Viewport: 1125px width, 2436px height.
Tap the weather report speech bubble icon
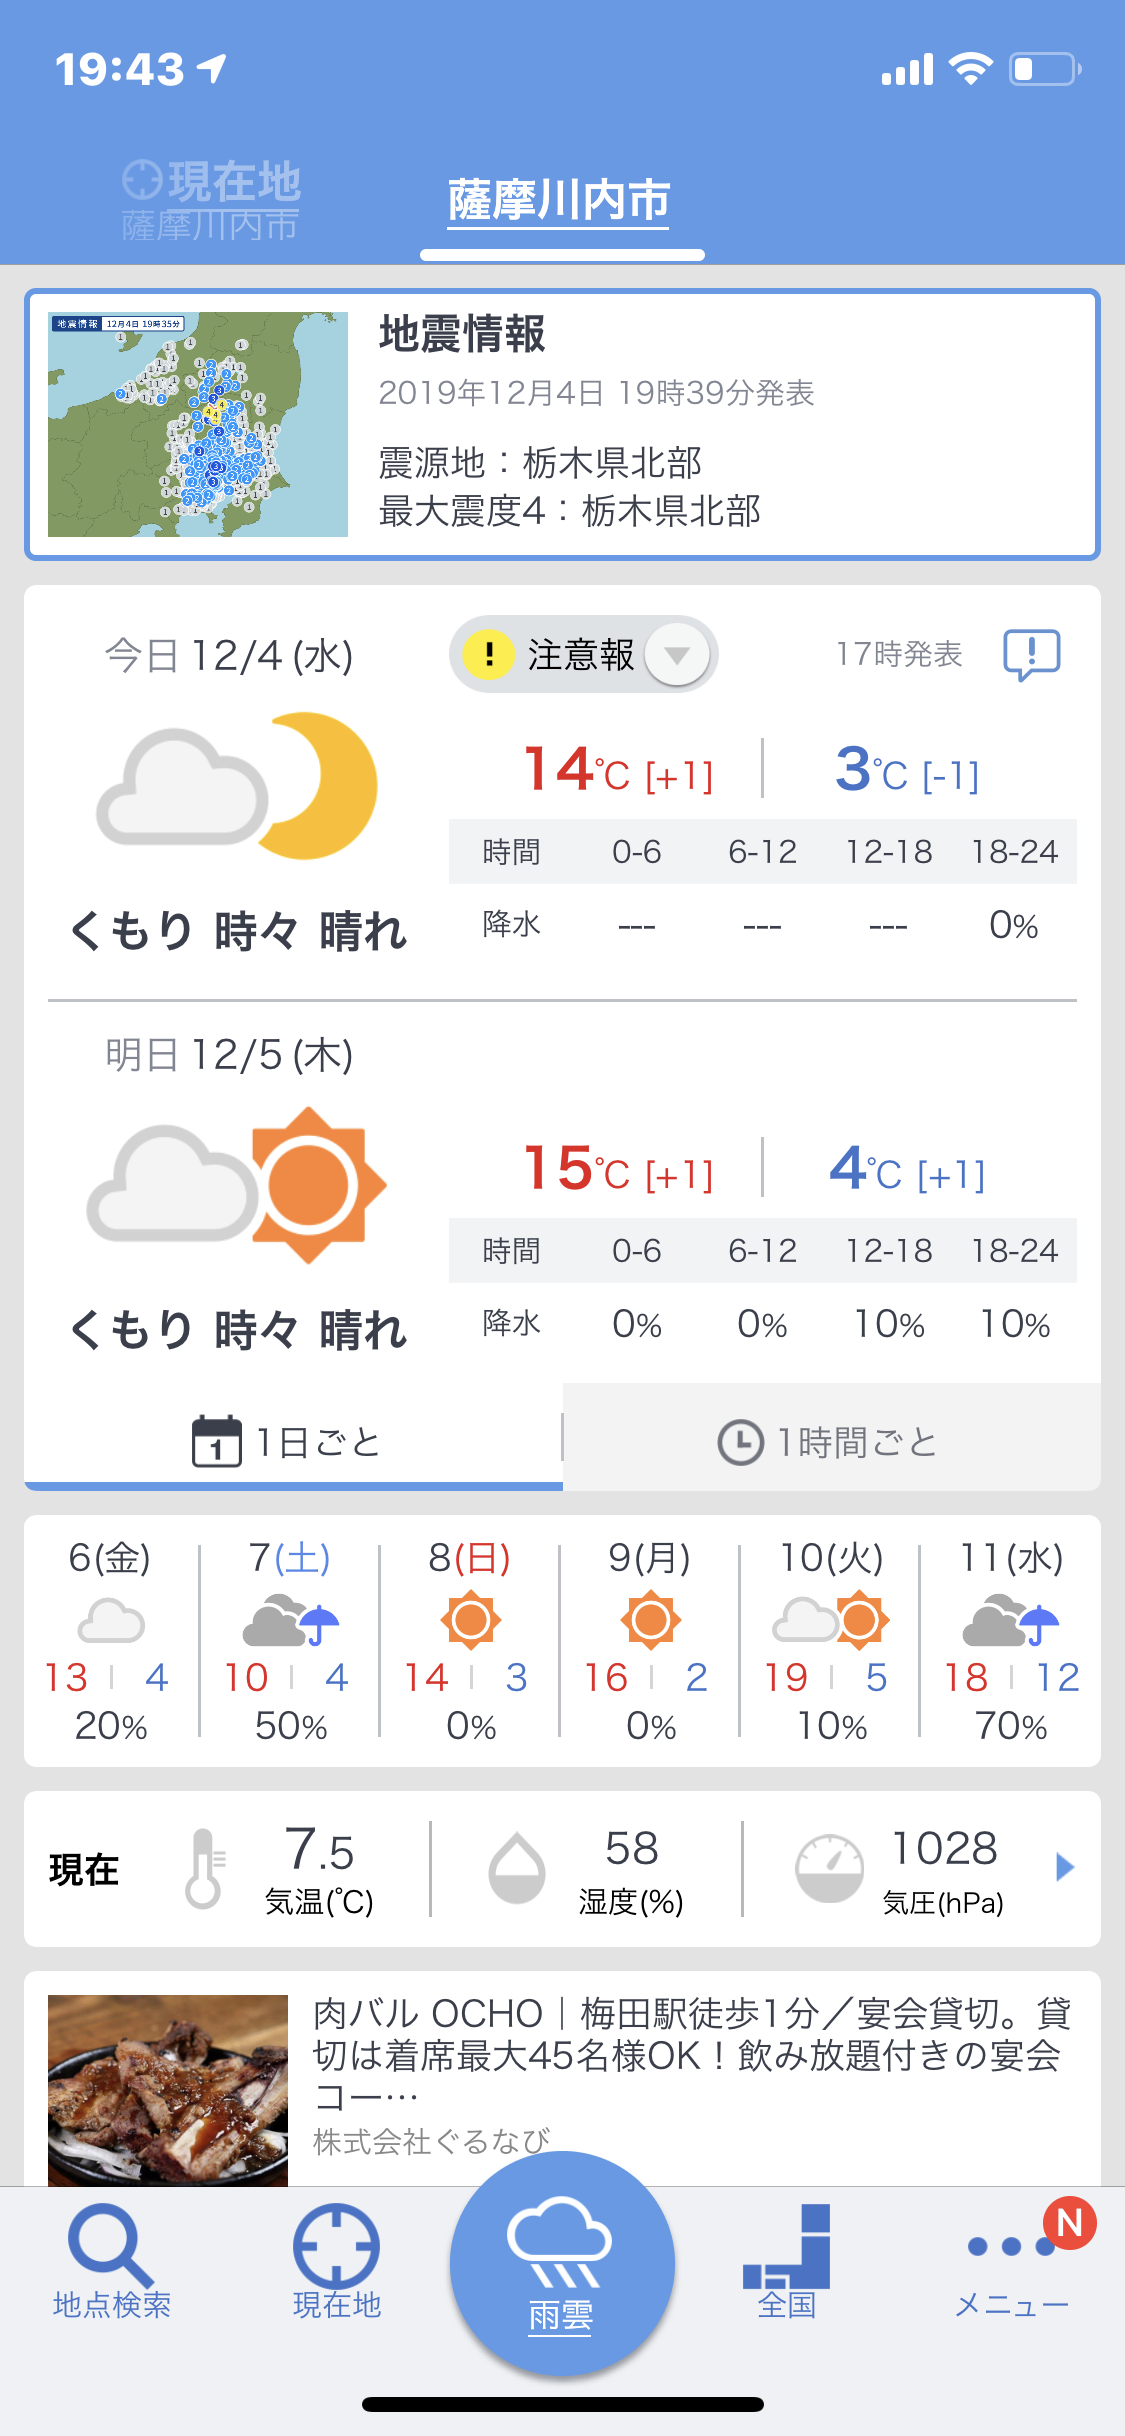1031,655
